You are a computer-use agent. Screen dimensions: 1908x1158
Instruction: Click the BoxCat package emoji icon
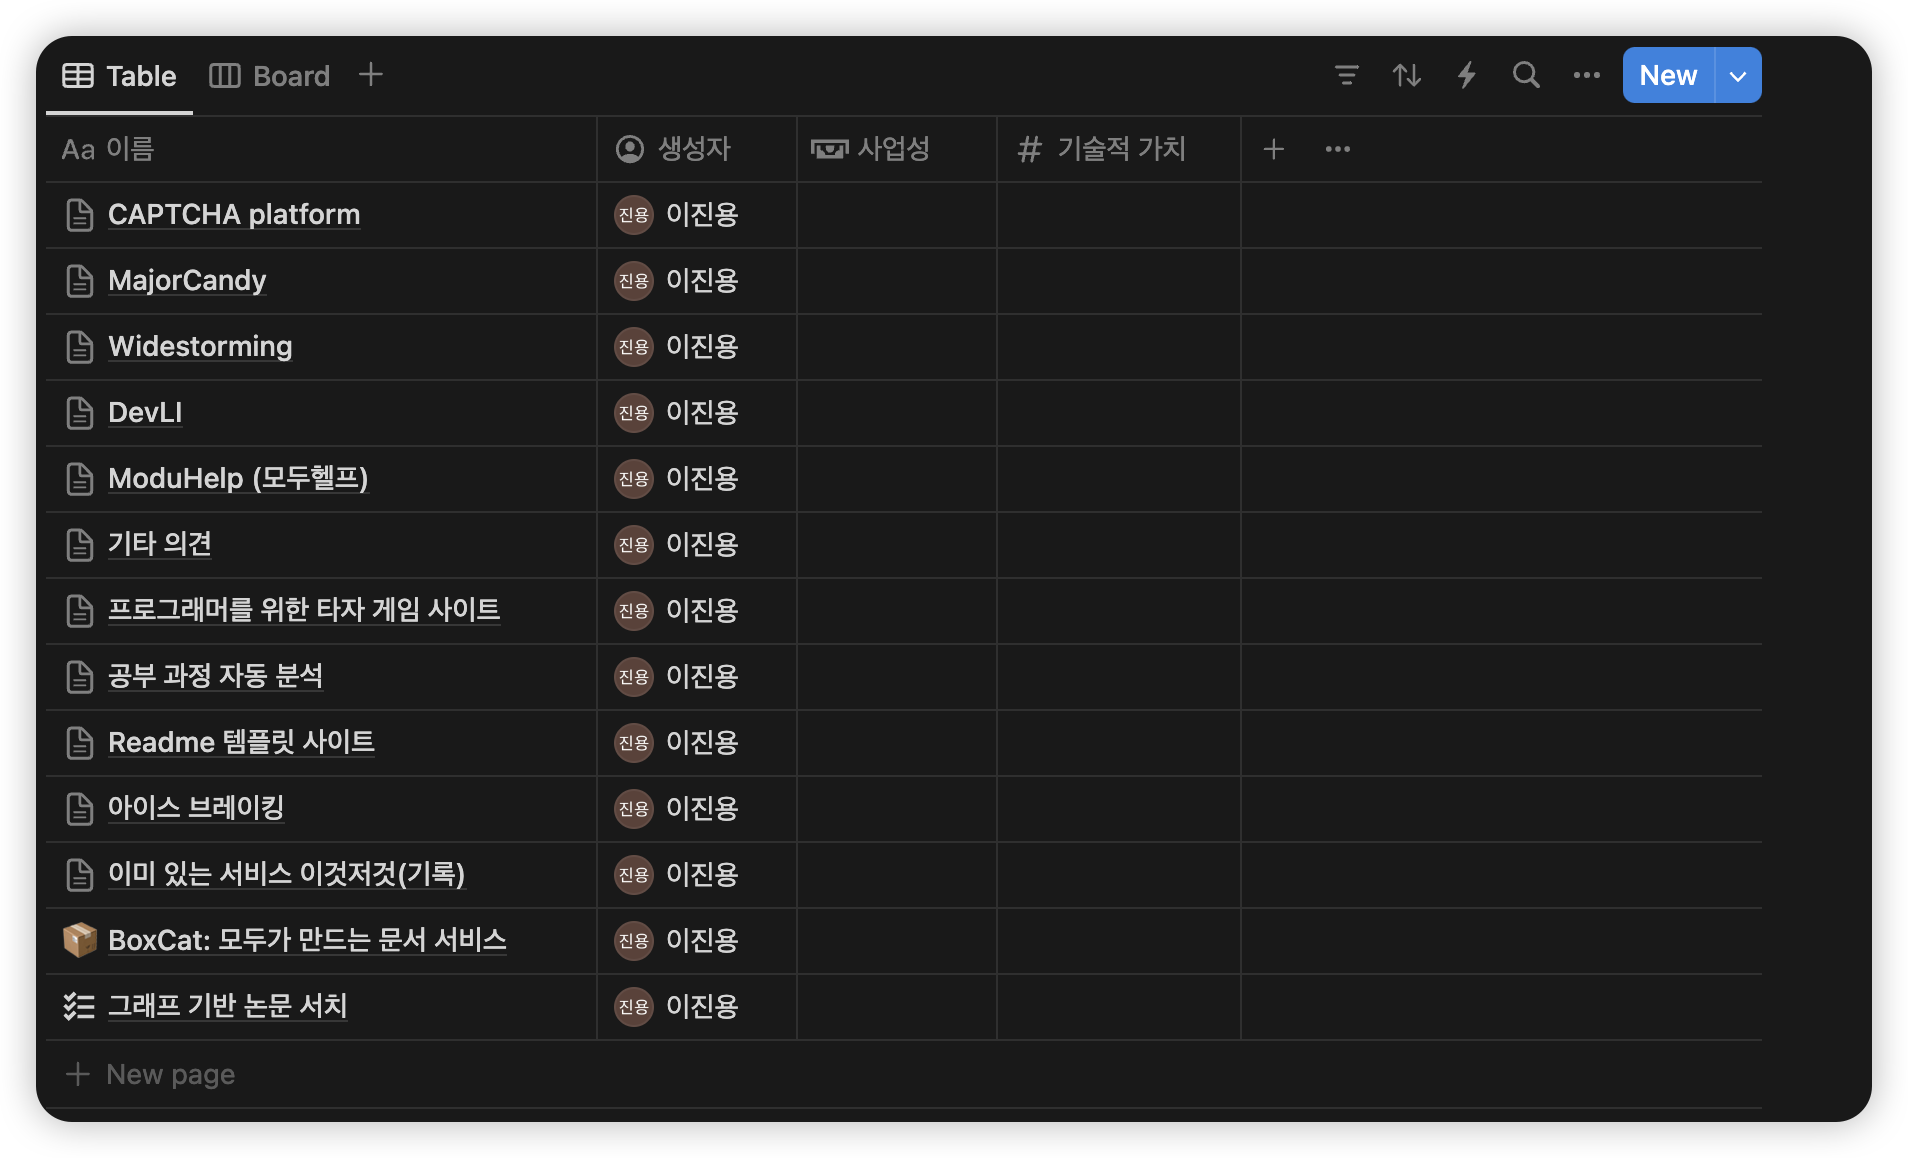tap(79, 940)
